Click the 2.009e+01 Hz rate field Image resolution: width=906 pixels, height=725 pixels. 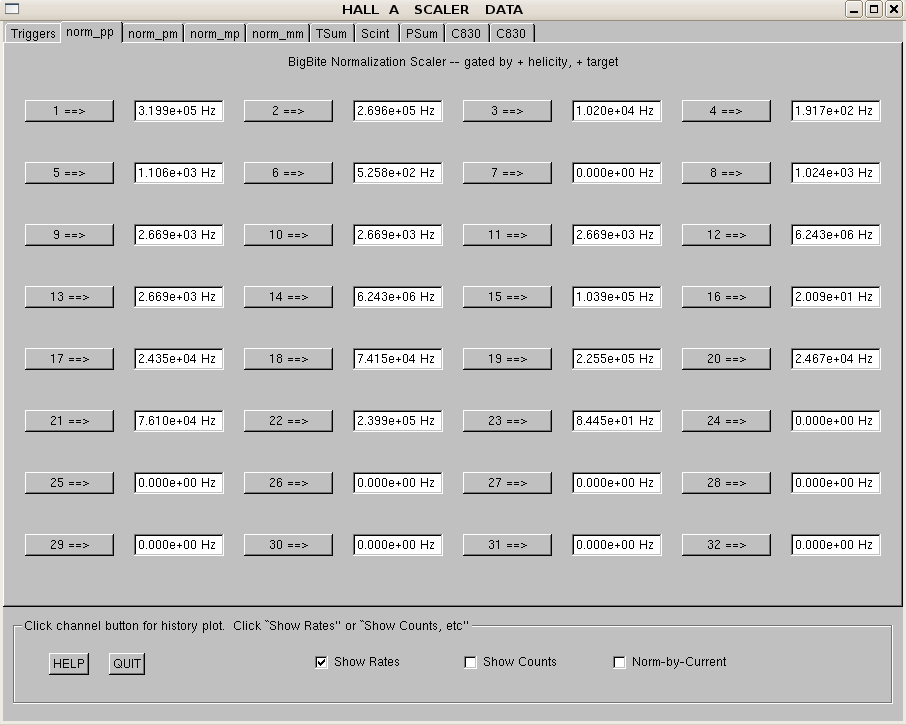(836, 297)
